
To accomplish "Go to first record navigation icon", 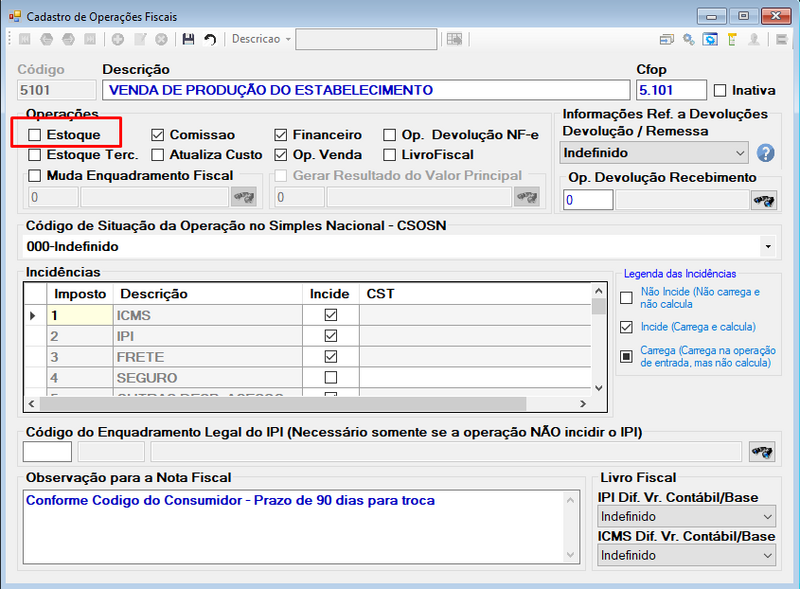I will pos(24,39).
